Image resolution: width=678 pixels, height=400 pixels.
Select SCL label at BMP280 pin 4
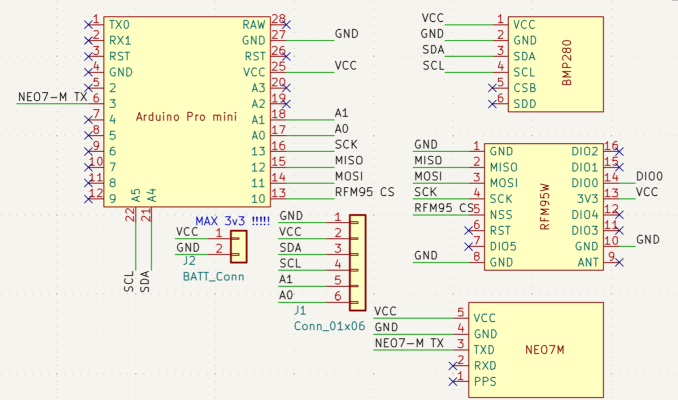click(434, 66)
